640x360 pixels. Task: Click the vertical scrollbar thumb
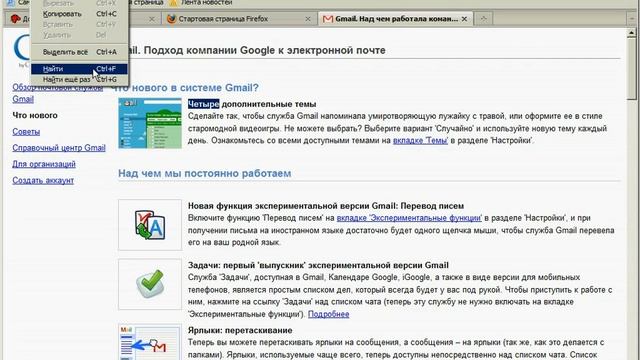pos(632,69)
